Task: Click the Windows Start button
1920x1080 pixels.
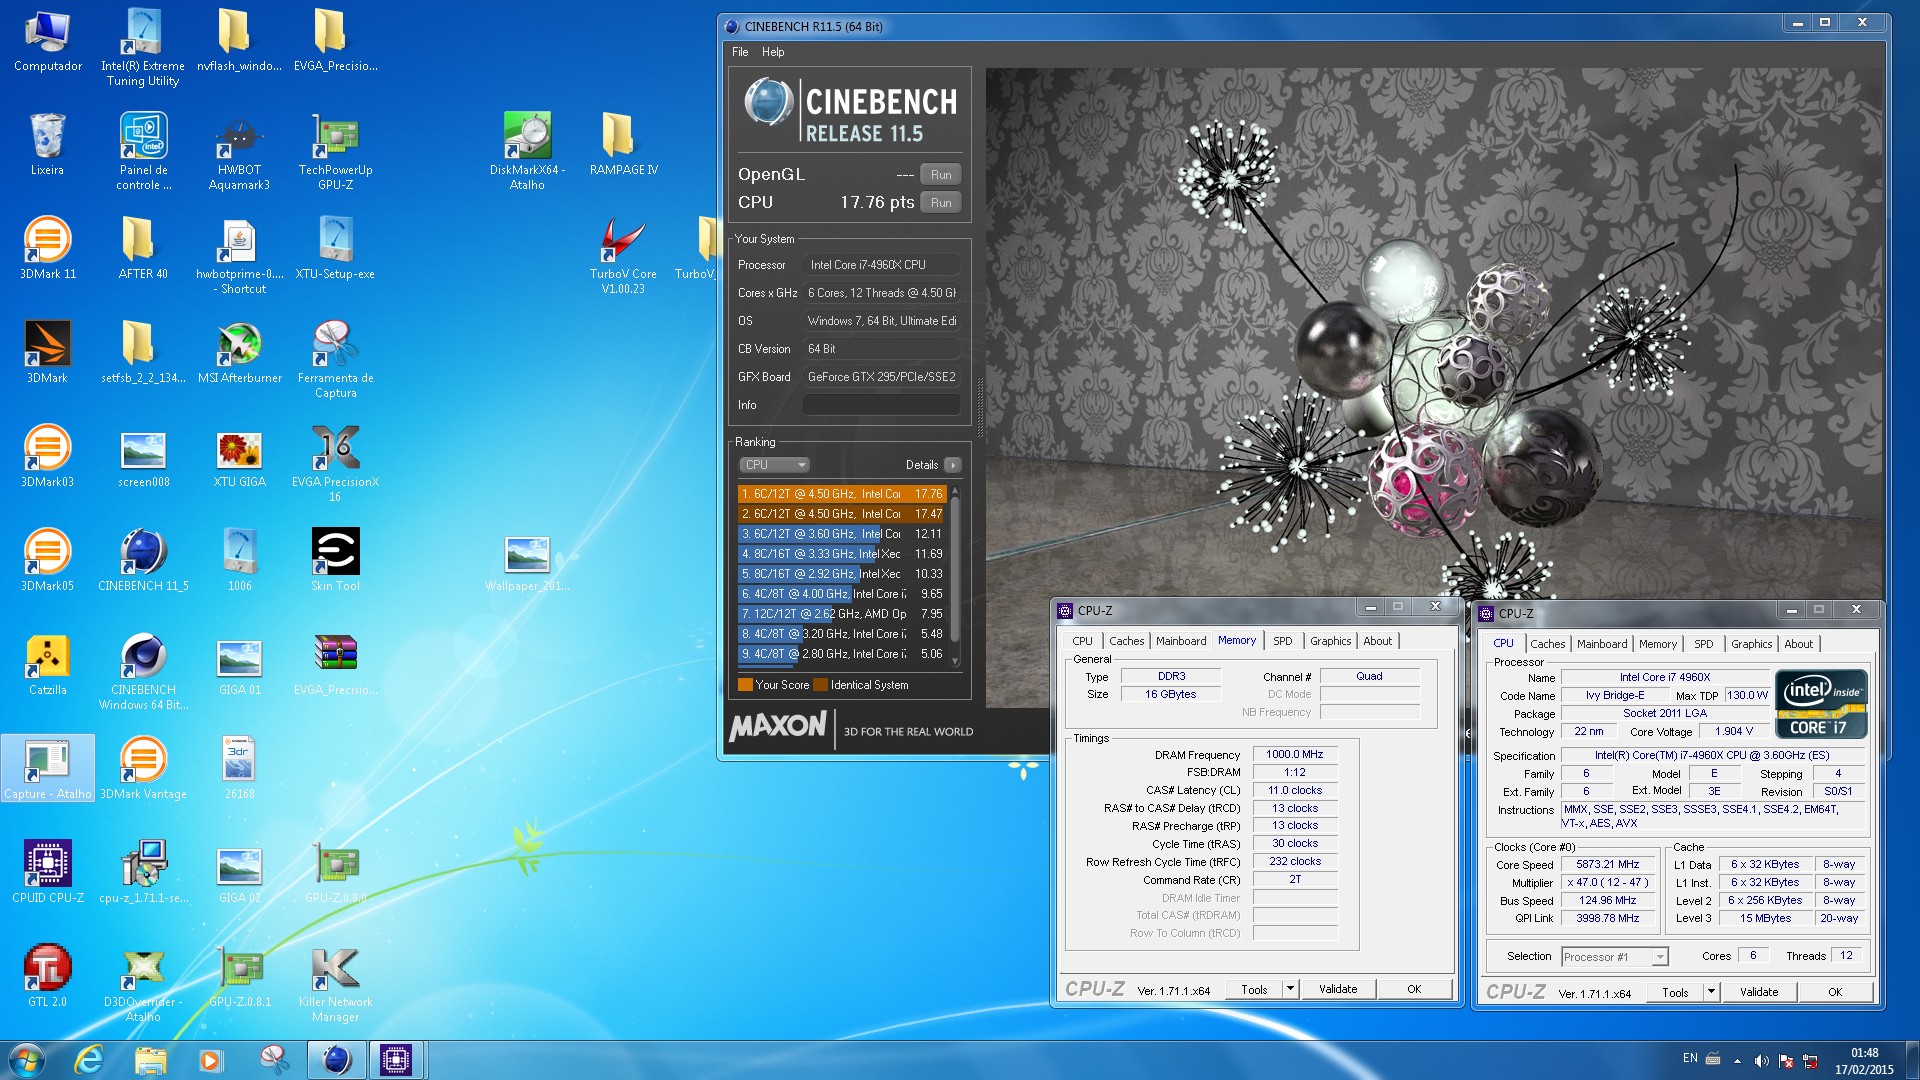Action: pyautogui.click(x=27, y=1060)
